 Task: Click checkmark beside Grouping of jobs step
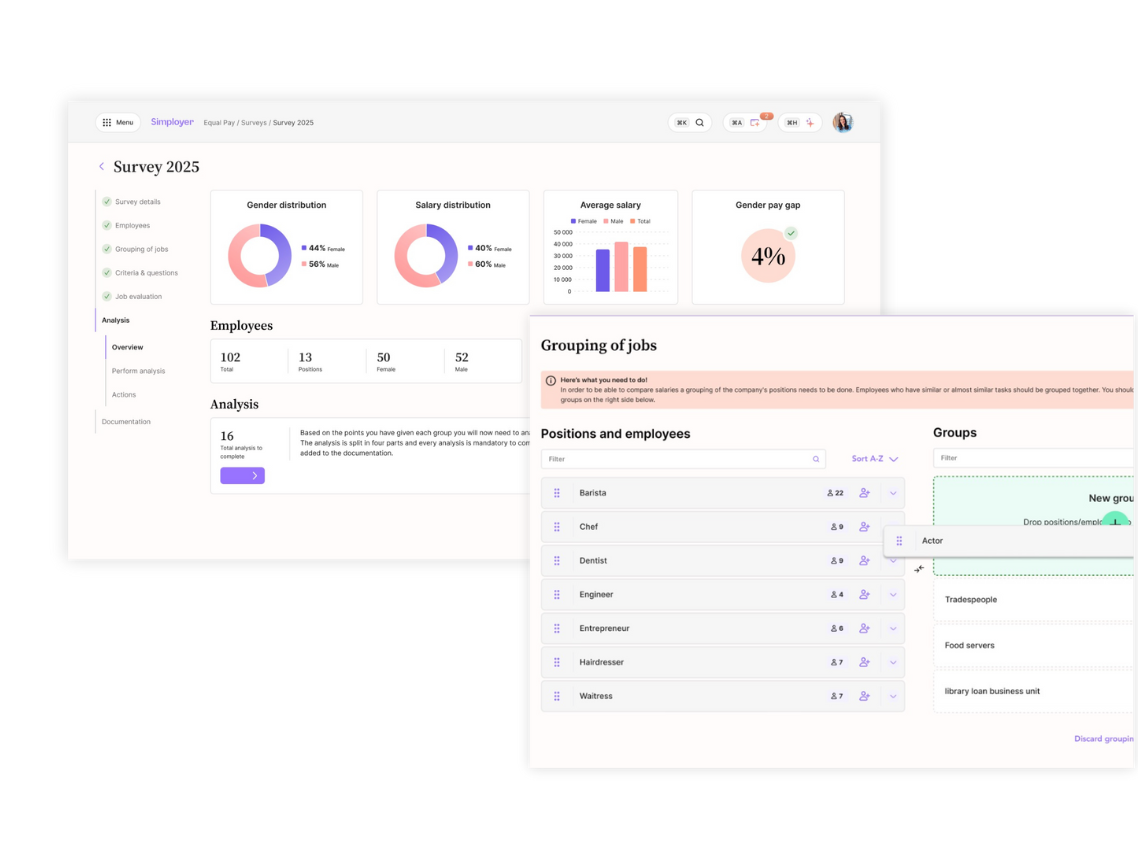coord(107,249)
